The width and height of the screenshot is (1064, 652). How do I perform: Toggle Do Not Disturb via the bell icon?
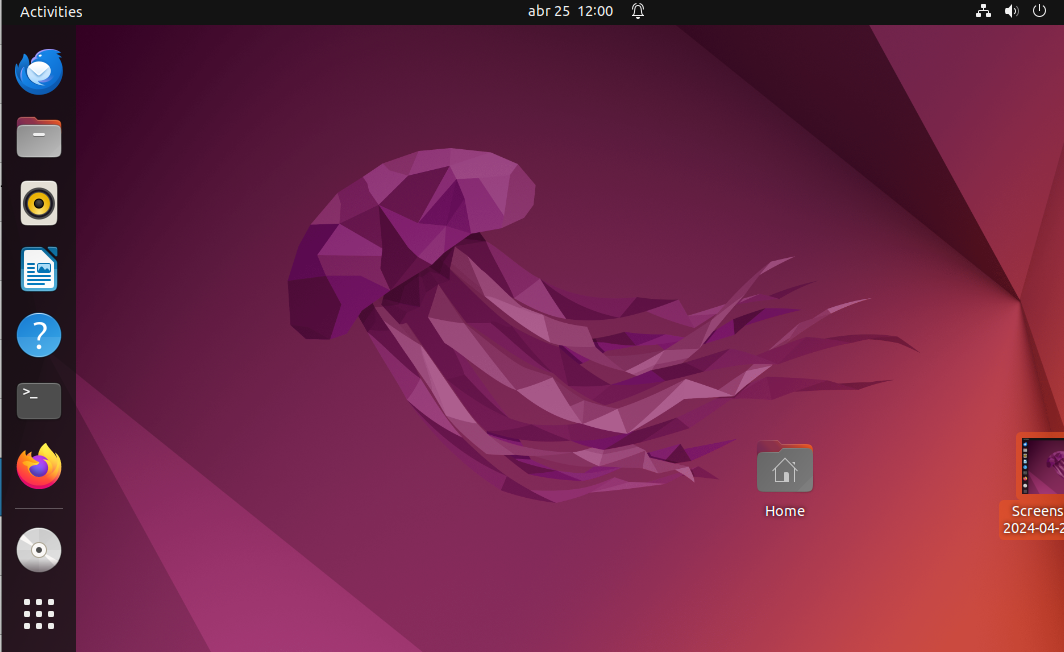click(637, 11)
